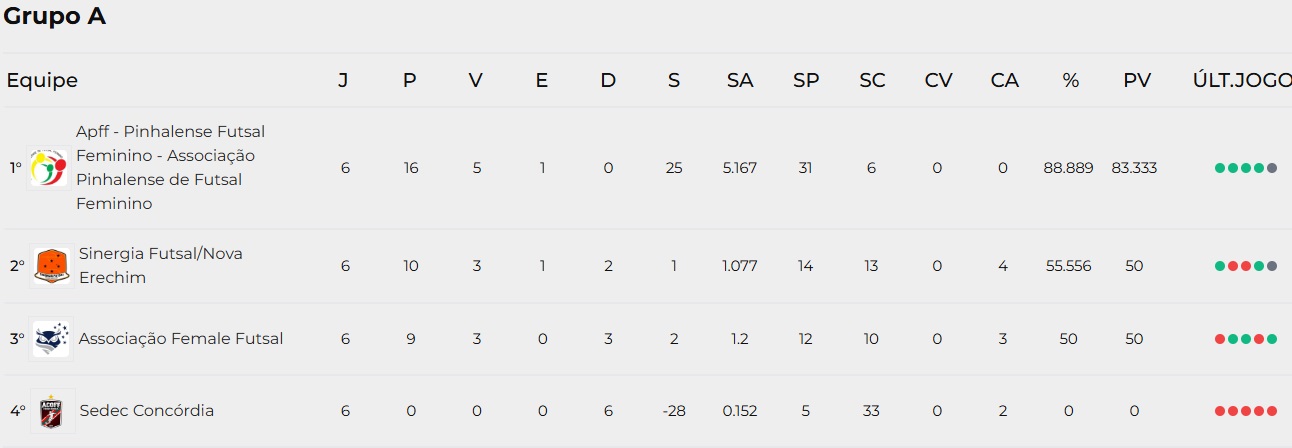The image size is (1292, 448).
Task: Click the first red result dot for Associação Female
Action: (1220, 339)
